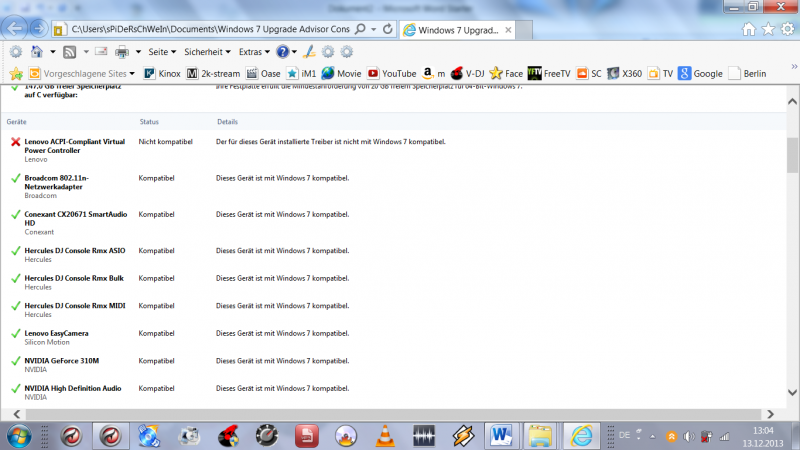
Task: Expand the Help dropdown arrow
Action: [294, 52]
